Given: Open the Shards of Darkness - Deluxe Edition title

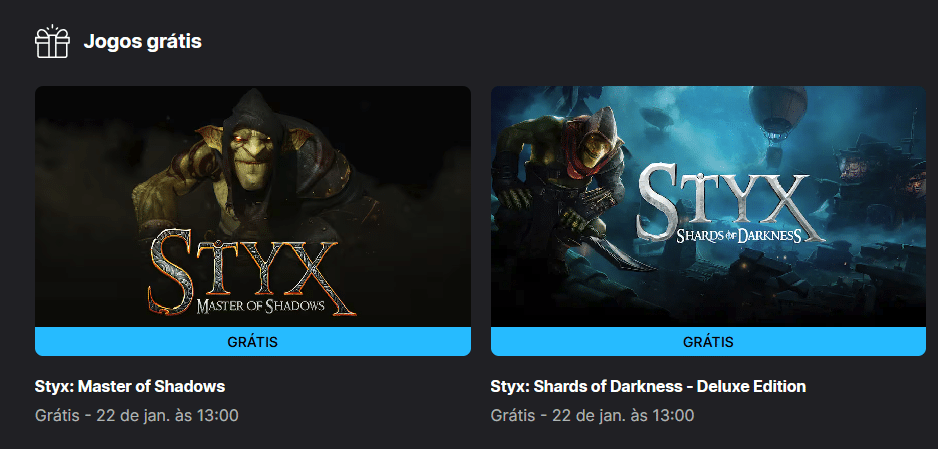Looking at the screenshot, I should (x=648, y=386).
